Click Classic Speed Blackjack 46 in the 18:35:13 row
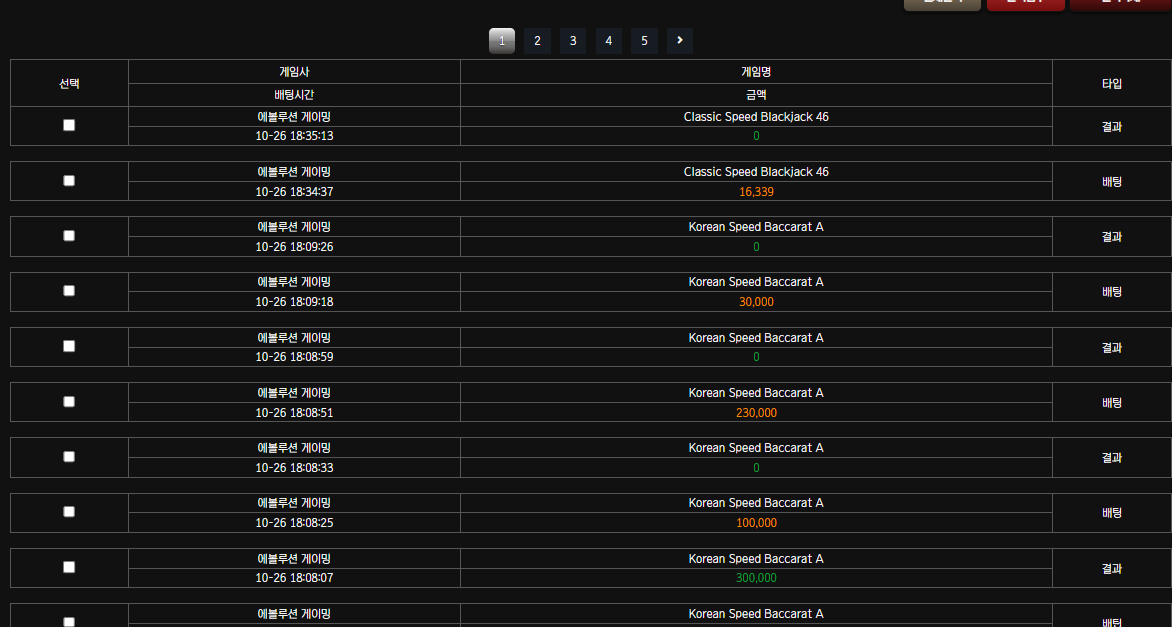The width and height of the screenshot is (1172, 627). tap(756, 117)
